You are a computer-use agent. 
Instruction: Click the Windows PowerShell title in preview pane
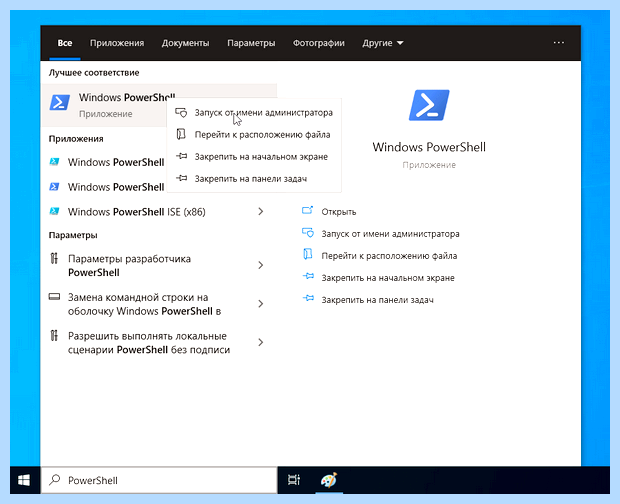429,147
